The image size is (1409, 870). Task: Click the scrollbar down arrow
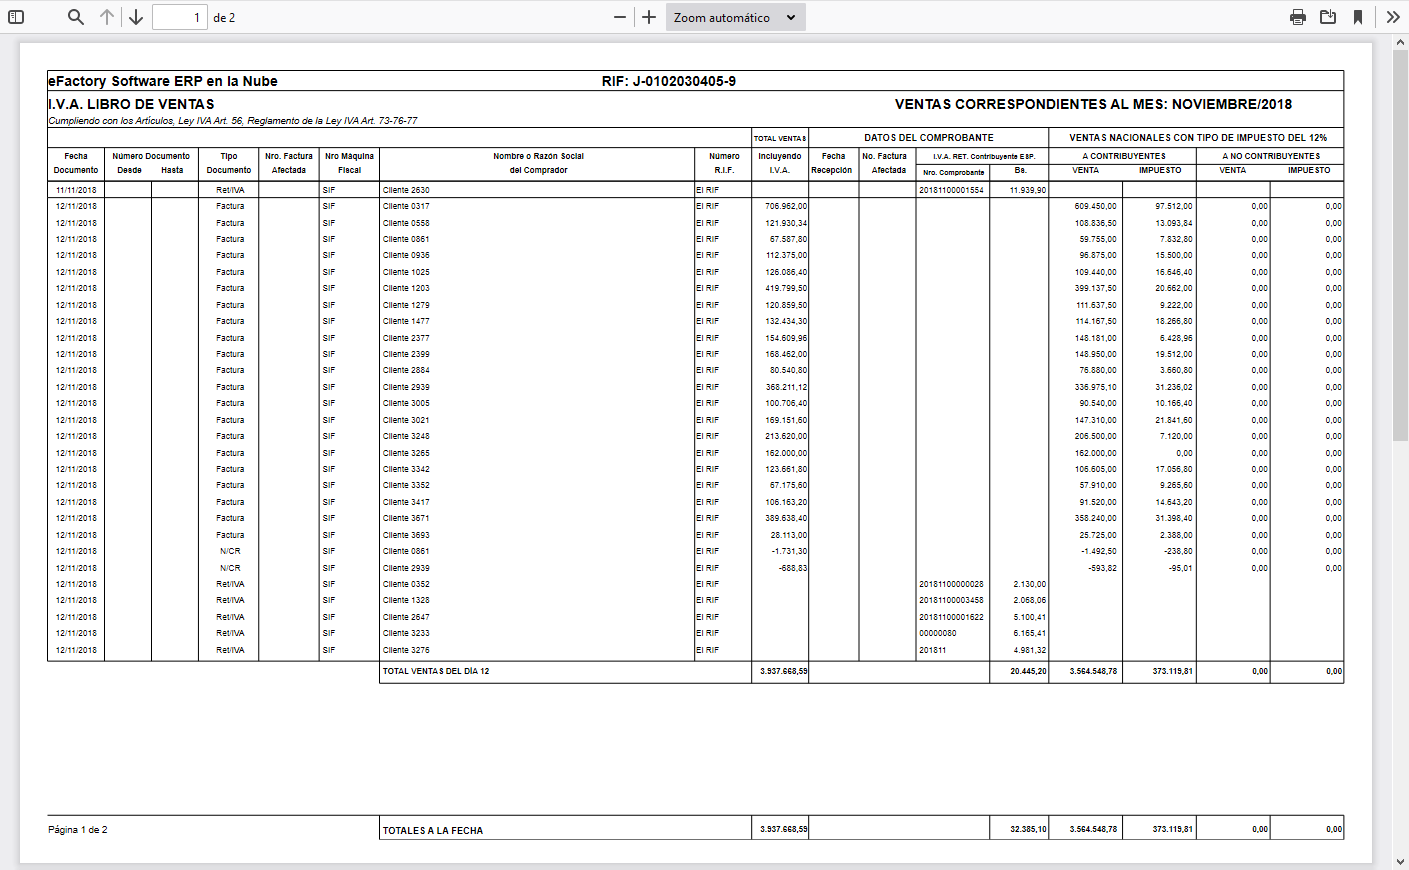pyautogui.click(x=1401, y=861)
